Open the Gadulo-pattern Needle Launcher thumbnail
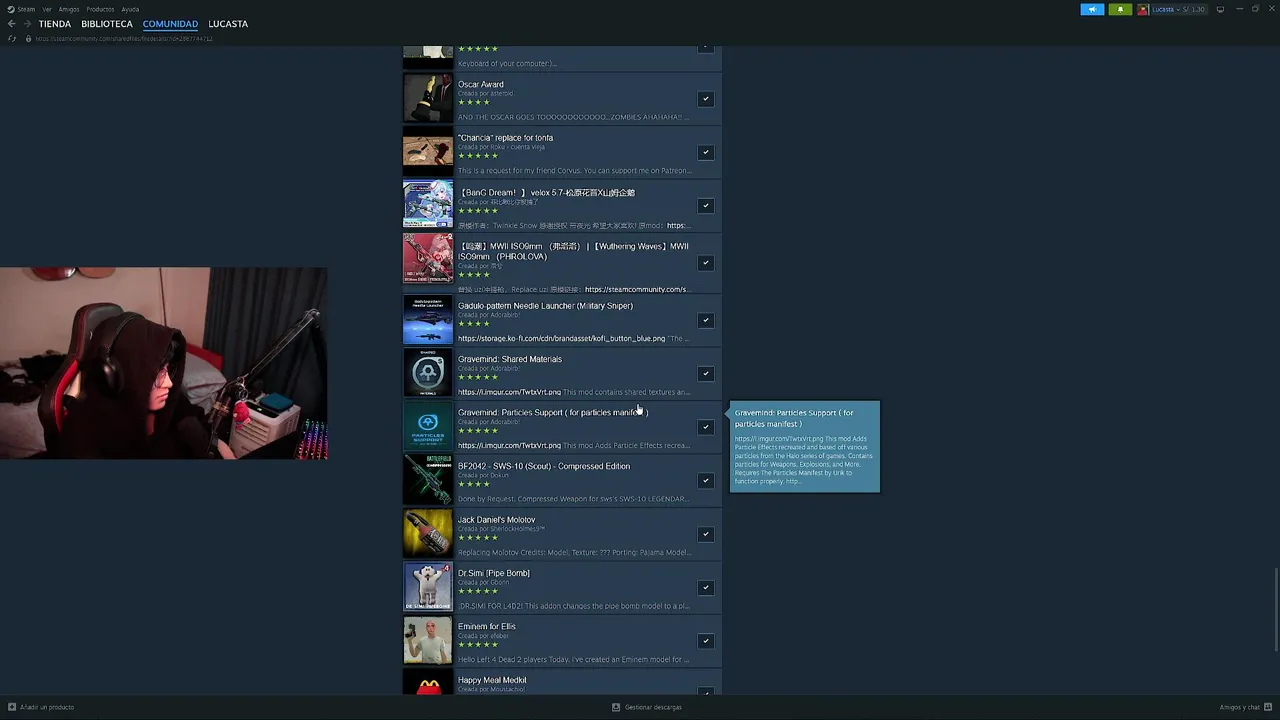1280x720 pixels. (x=428, y=320)
